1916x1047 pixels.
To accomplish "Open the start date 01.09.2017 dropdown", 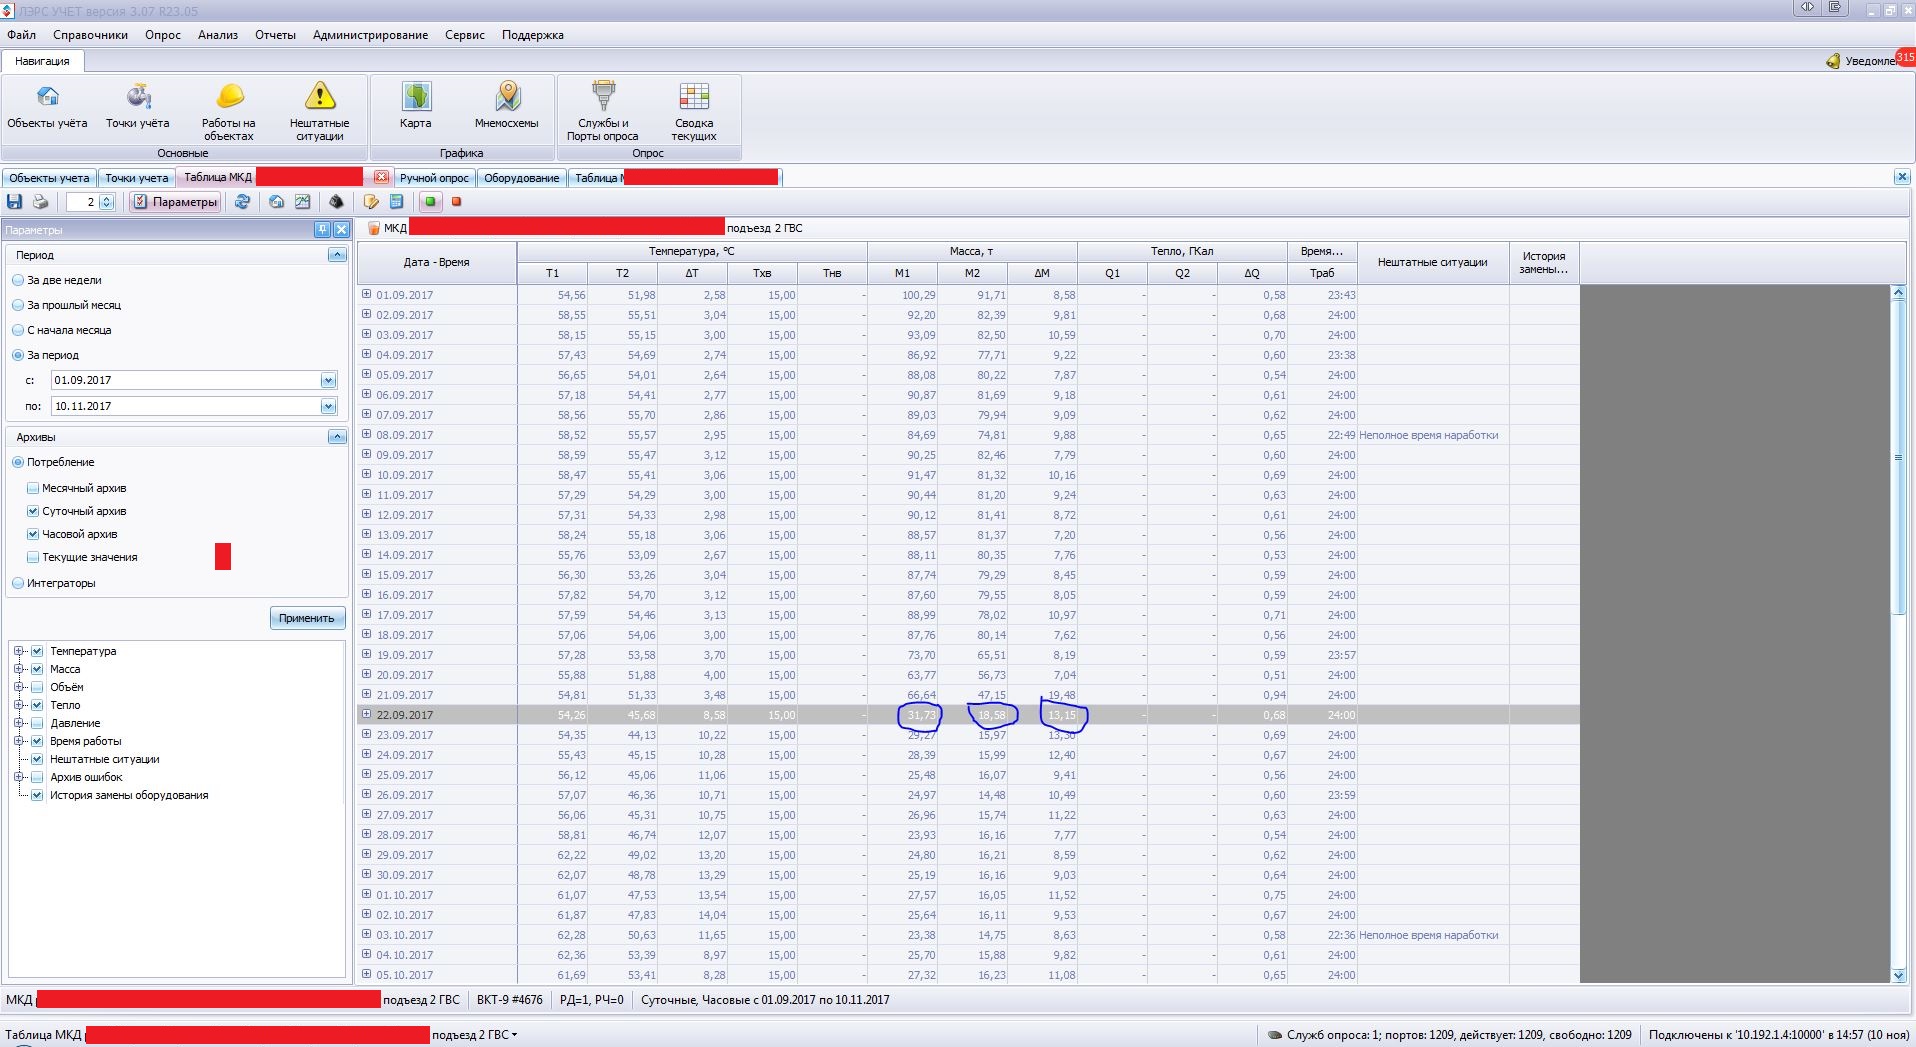I will coord(328,380).
